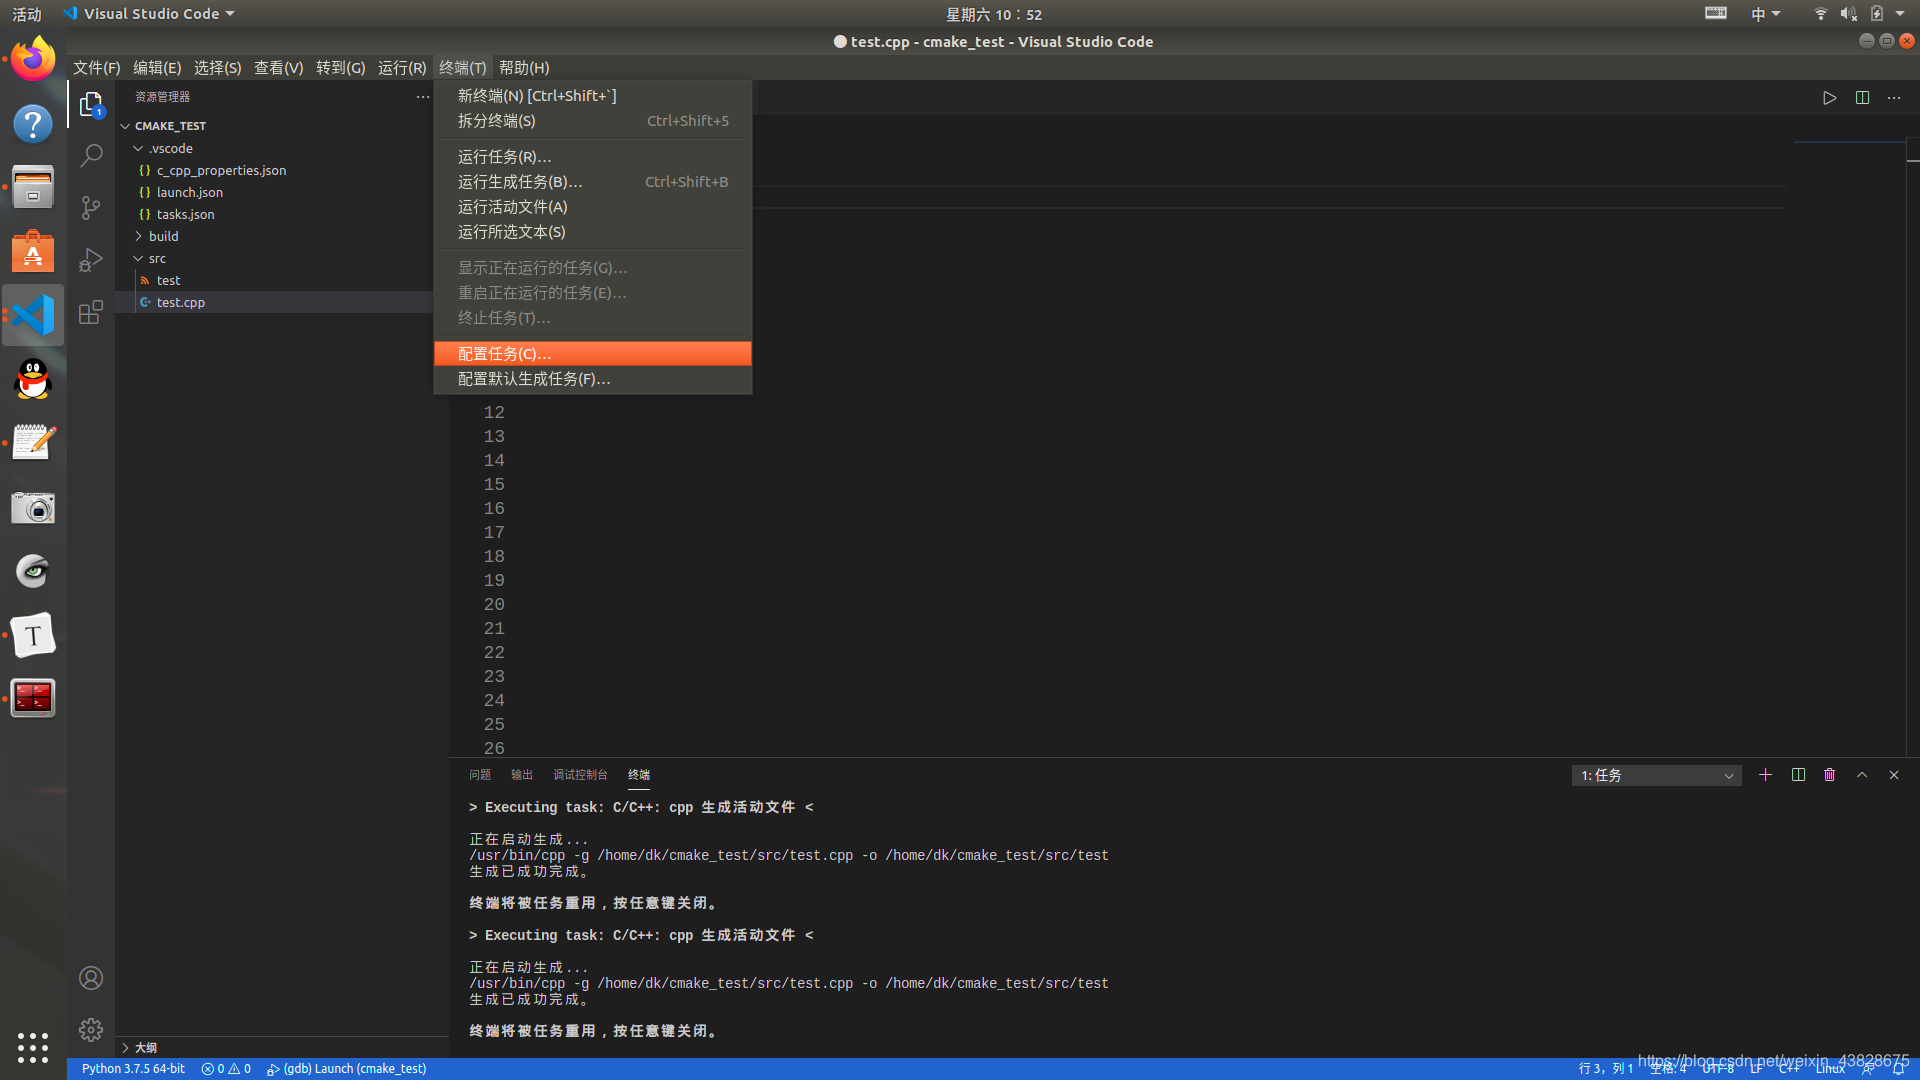Open the Search view in activity bar
Screen dimensions: 1920x1080
click(x=91, y=156)
